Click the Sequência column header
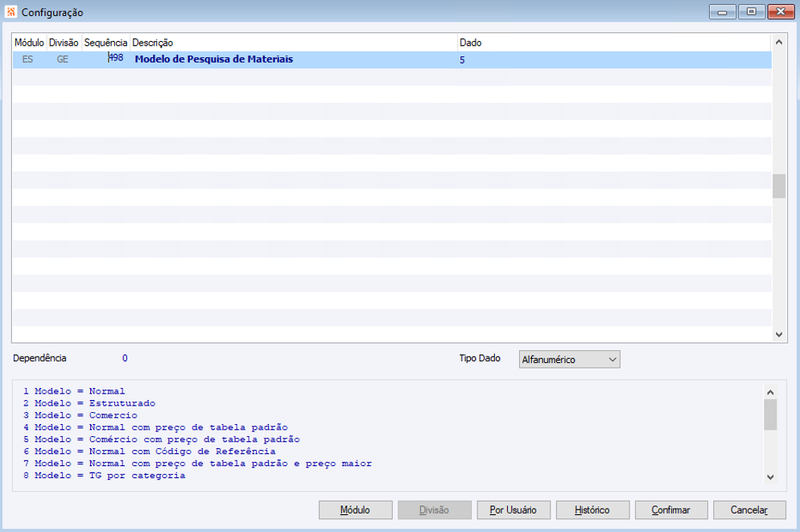The width and height of the screenshot is (800, 532). point(106,43)
